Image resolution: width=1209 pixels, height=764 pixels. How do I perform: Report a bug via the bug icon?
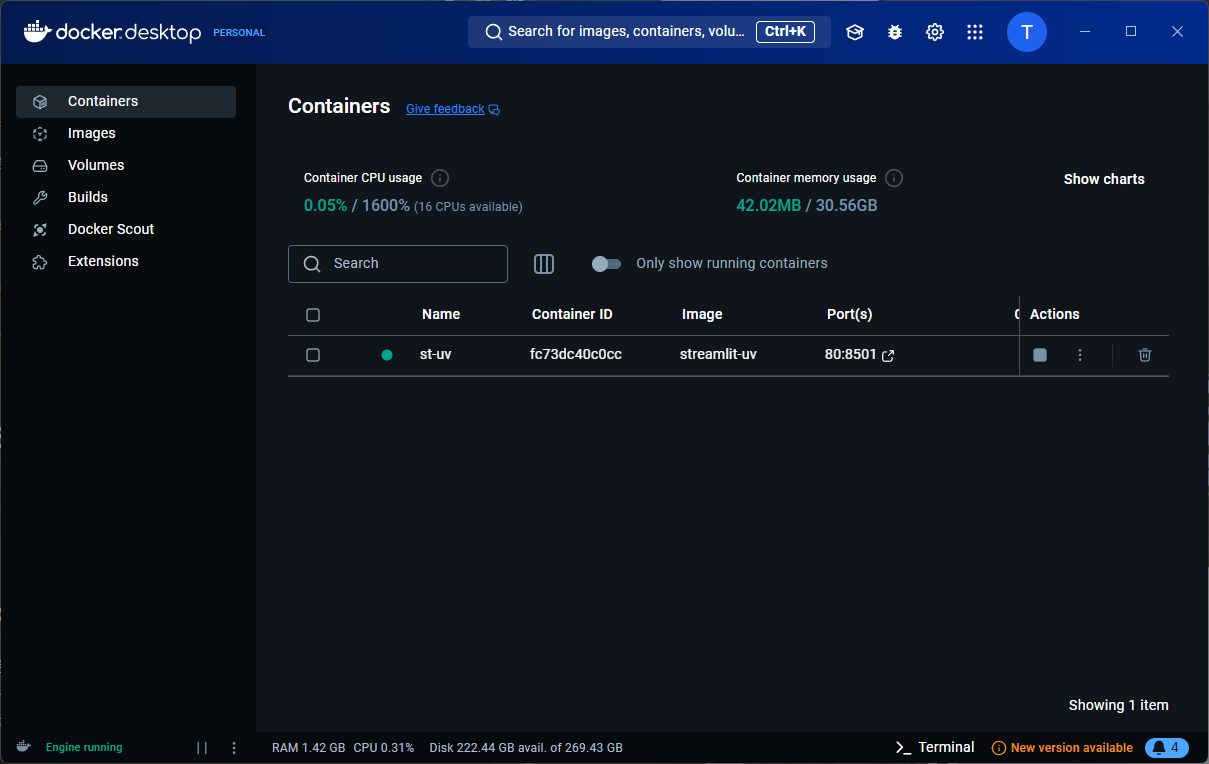click(894, 31)
